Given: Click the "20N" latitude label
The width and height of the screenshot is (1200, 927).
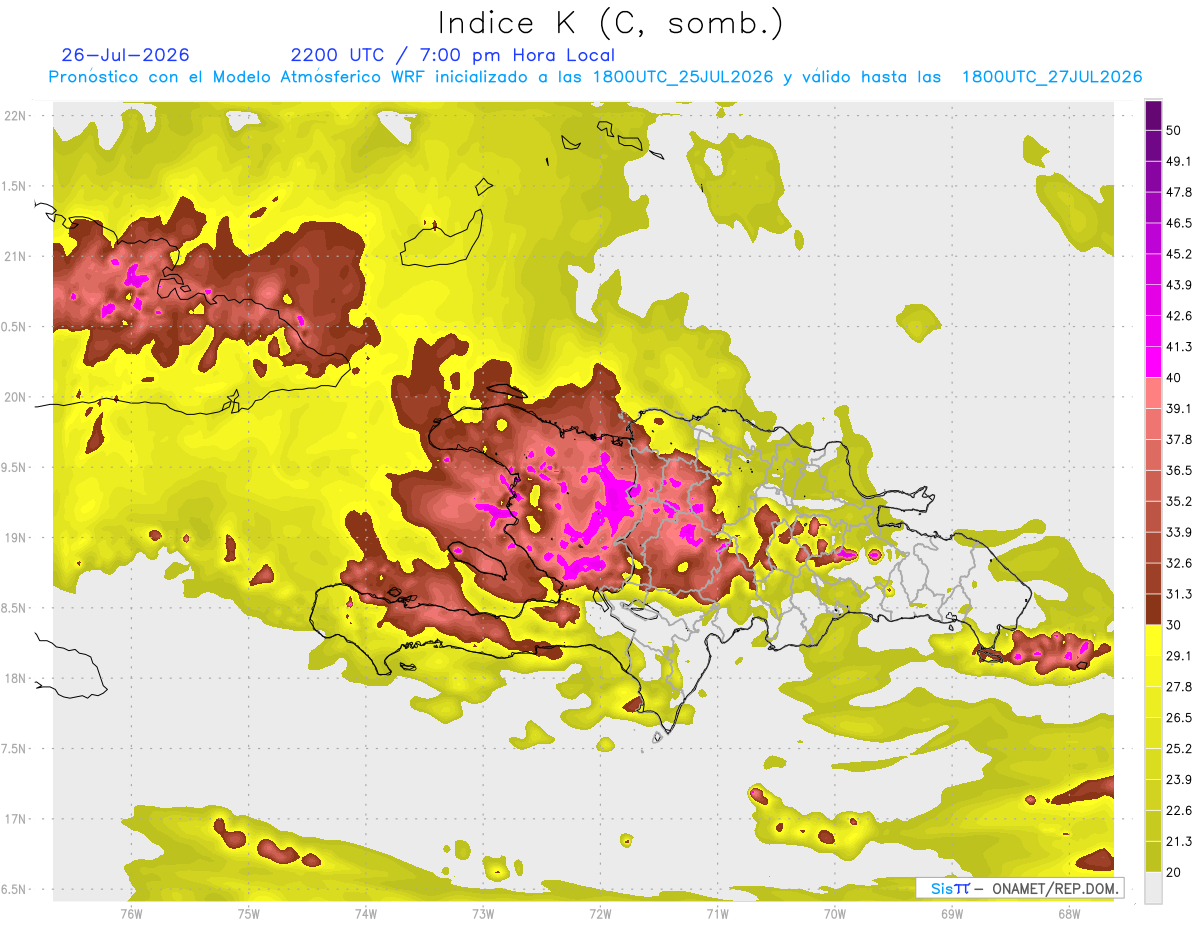Looking at the screenshot, I should [x=17, y=397].
